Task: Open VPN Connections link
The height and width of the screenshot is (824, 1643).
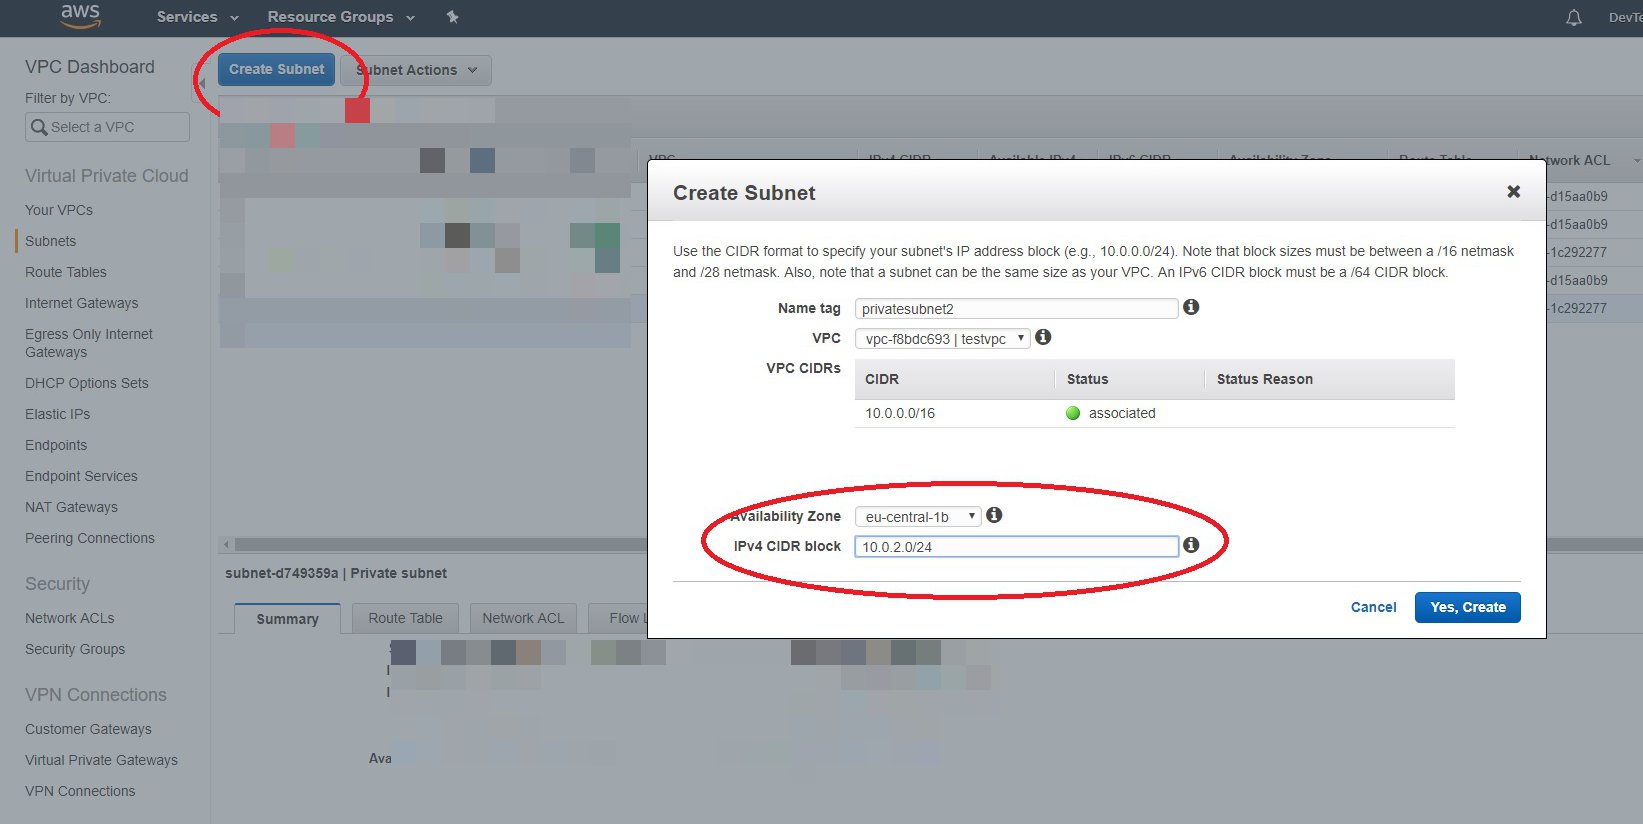Action: [80, 791]
